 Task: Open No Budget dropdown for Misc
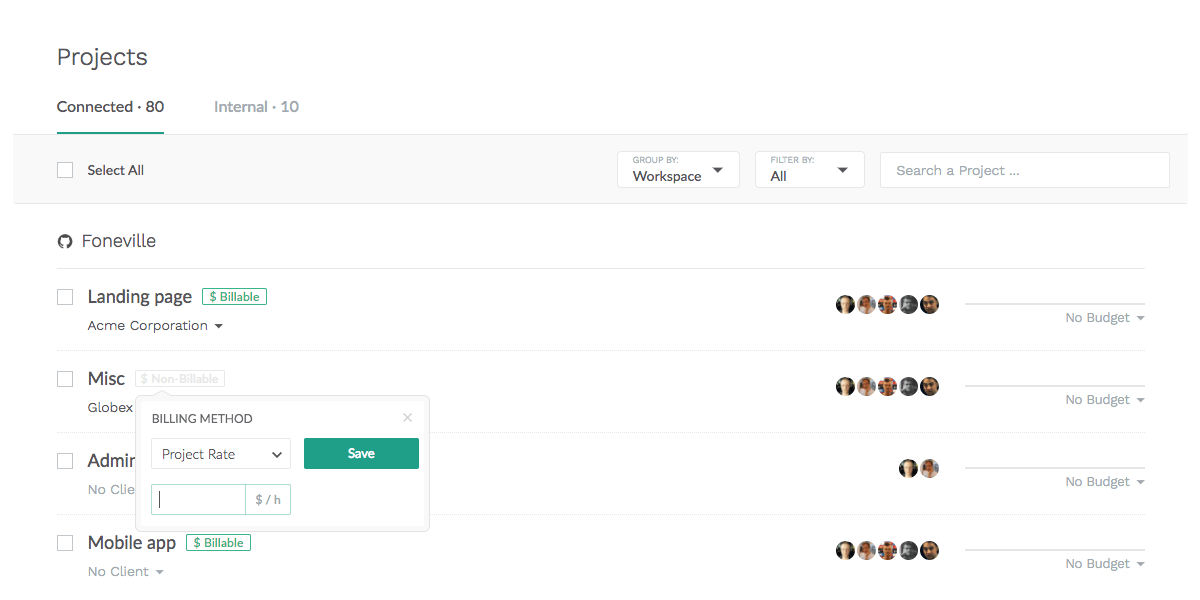click(1104, 400)
